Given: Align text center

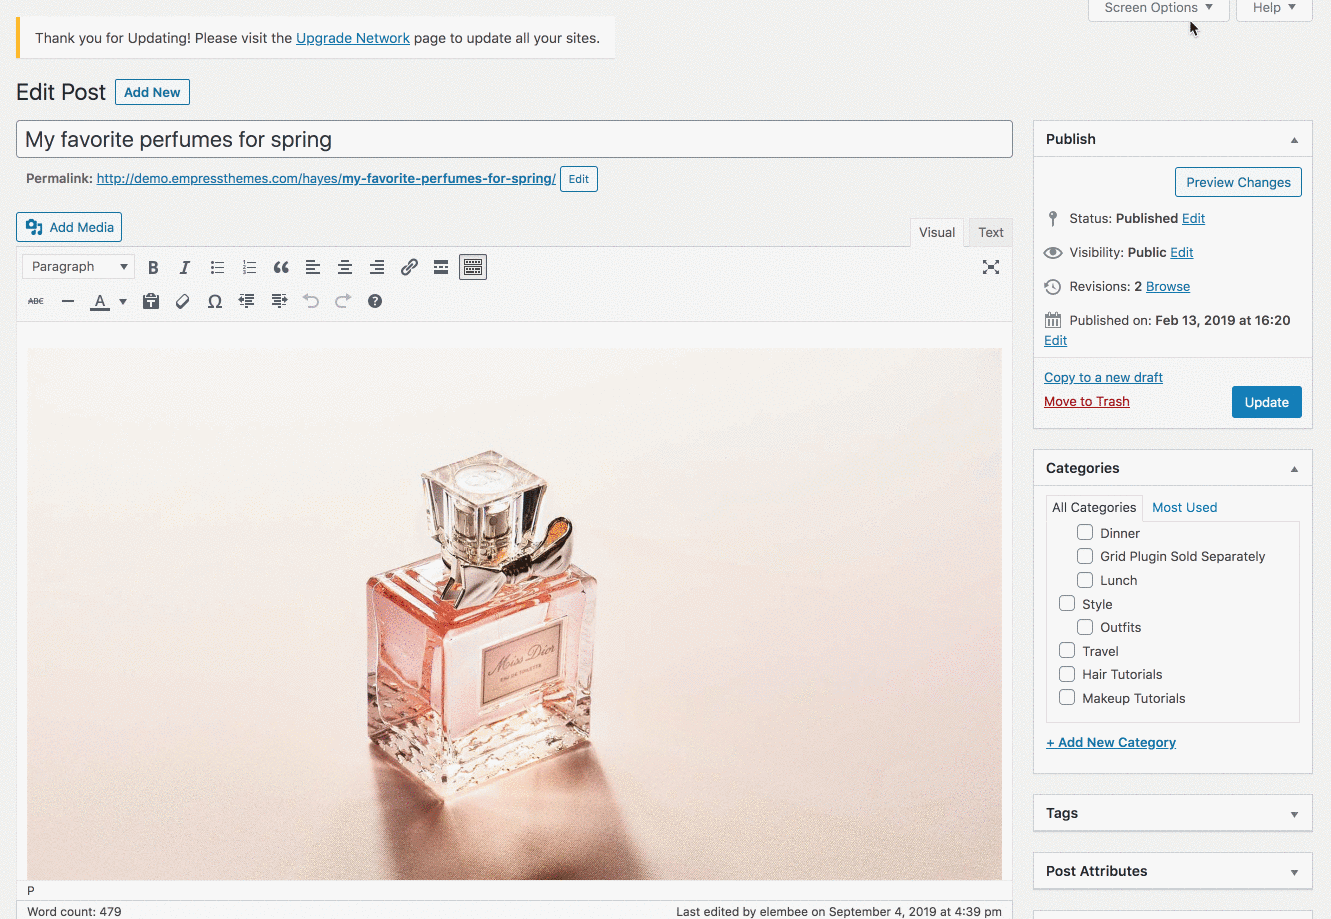Looking at the screenshot, I should click(345, 267).
